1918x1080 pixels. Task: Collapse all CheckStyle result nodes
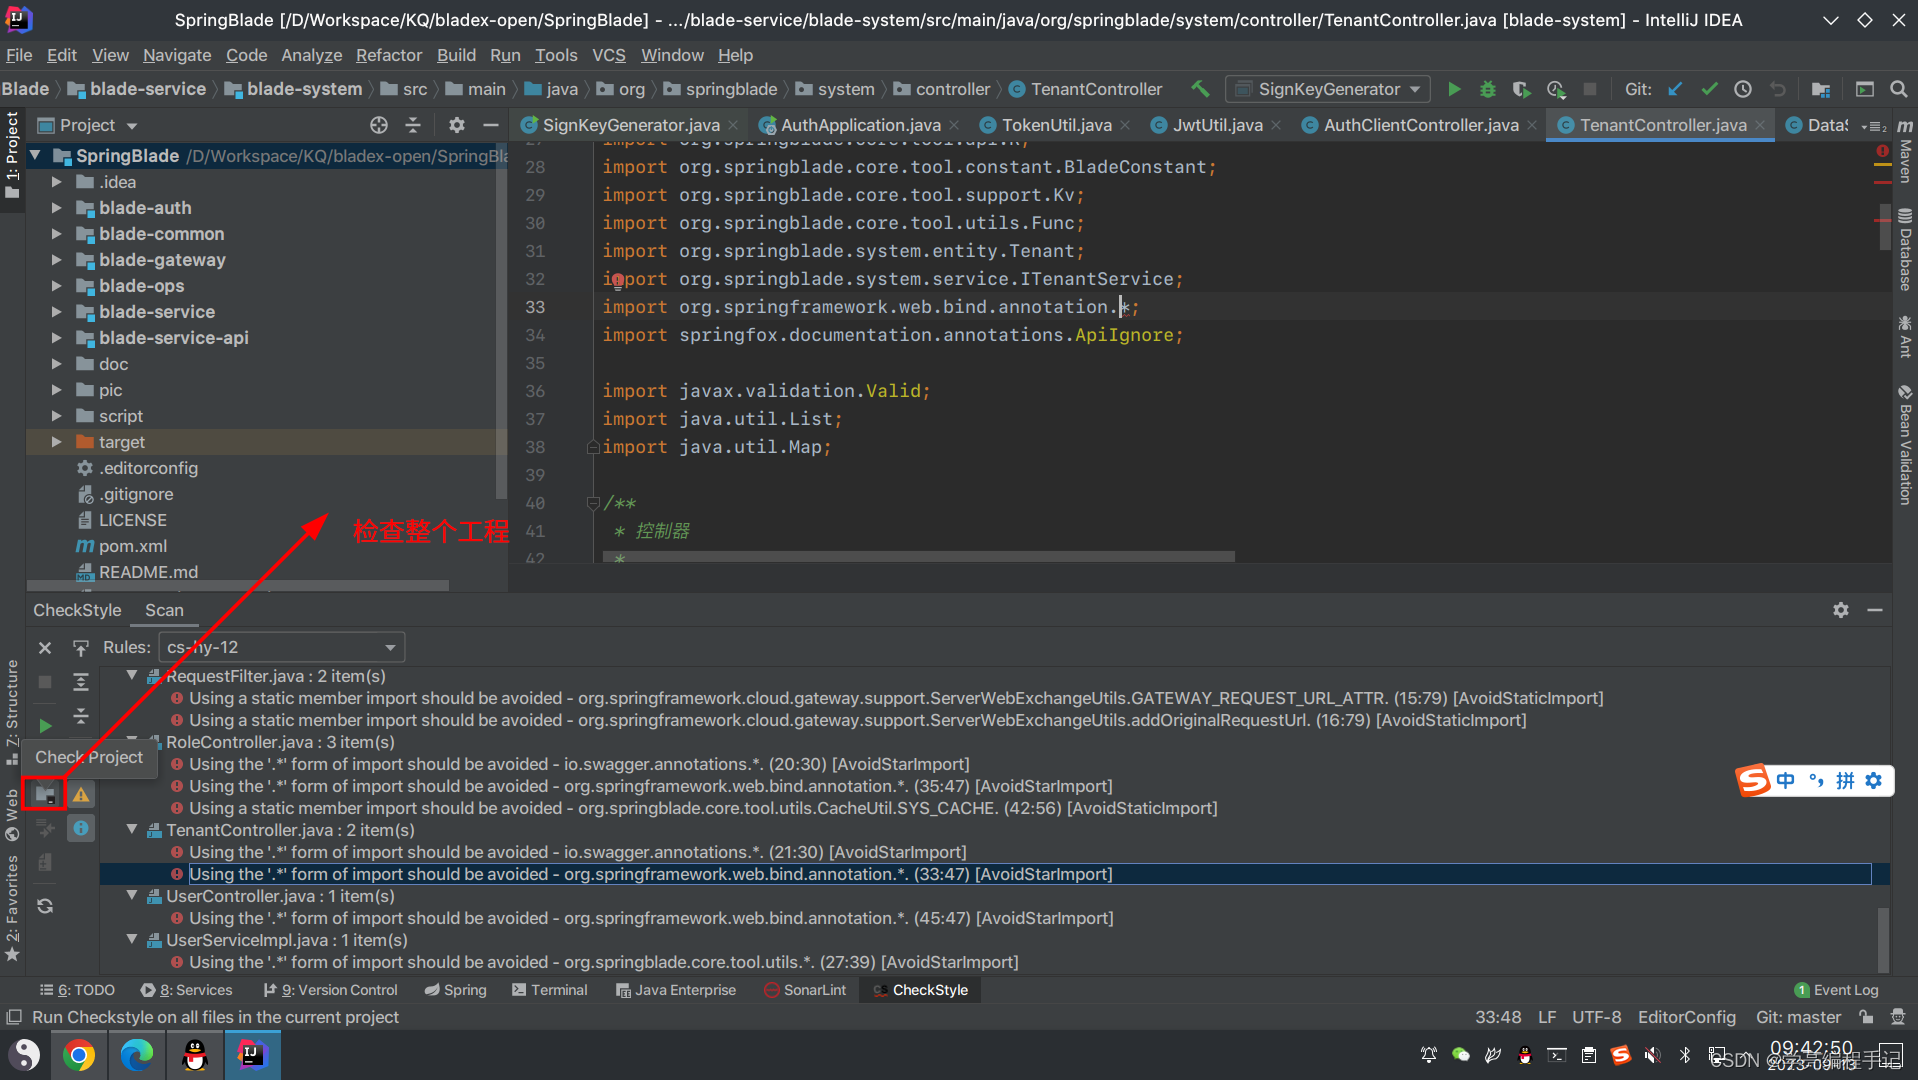click(x=81, y=716)
